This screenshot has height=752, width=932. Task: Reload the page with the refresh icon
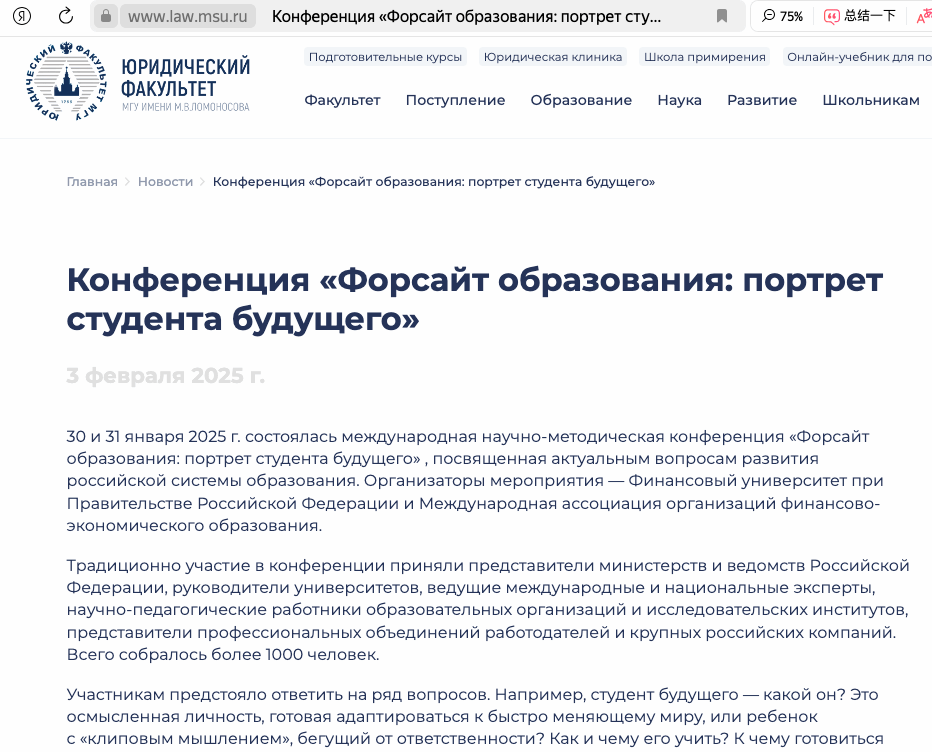click(66, 16)
